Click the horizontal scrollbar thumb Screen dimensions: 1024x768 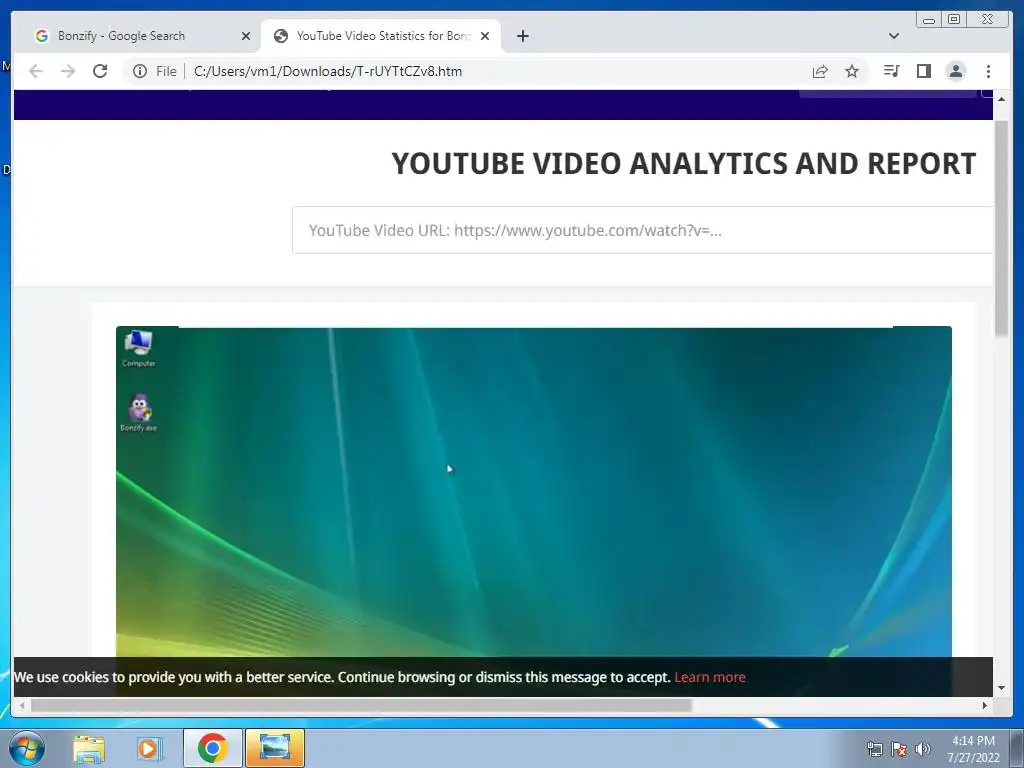[x=361, y=705]
